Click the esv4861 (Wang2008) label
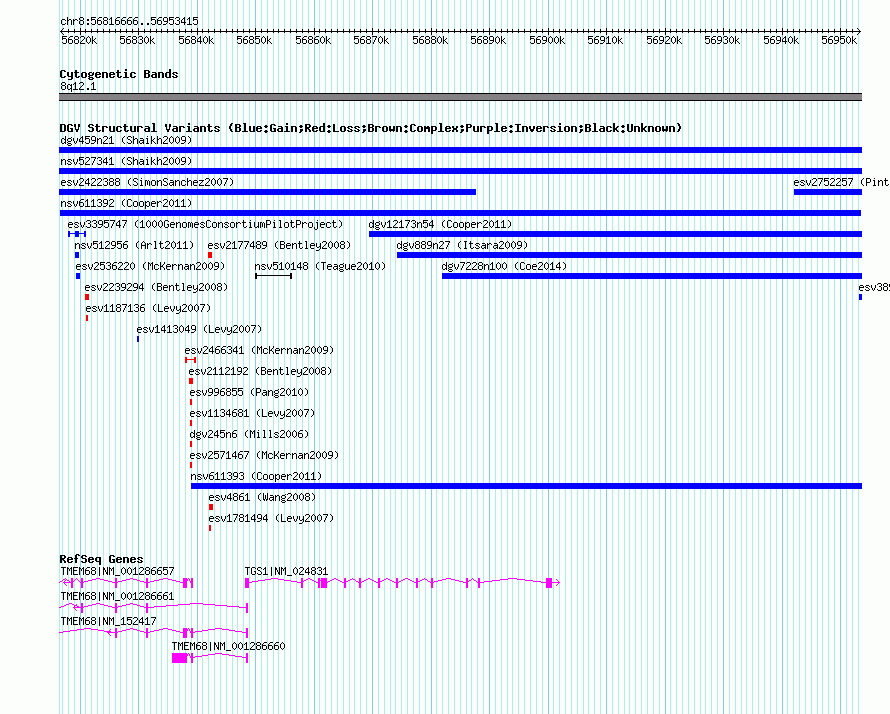The height and width of the screenshot is (714, 890). (262, 497)
